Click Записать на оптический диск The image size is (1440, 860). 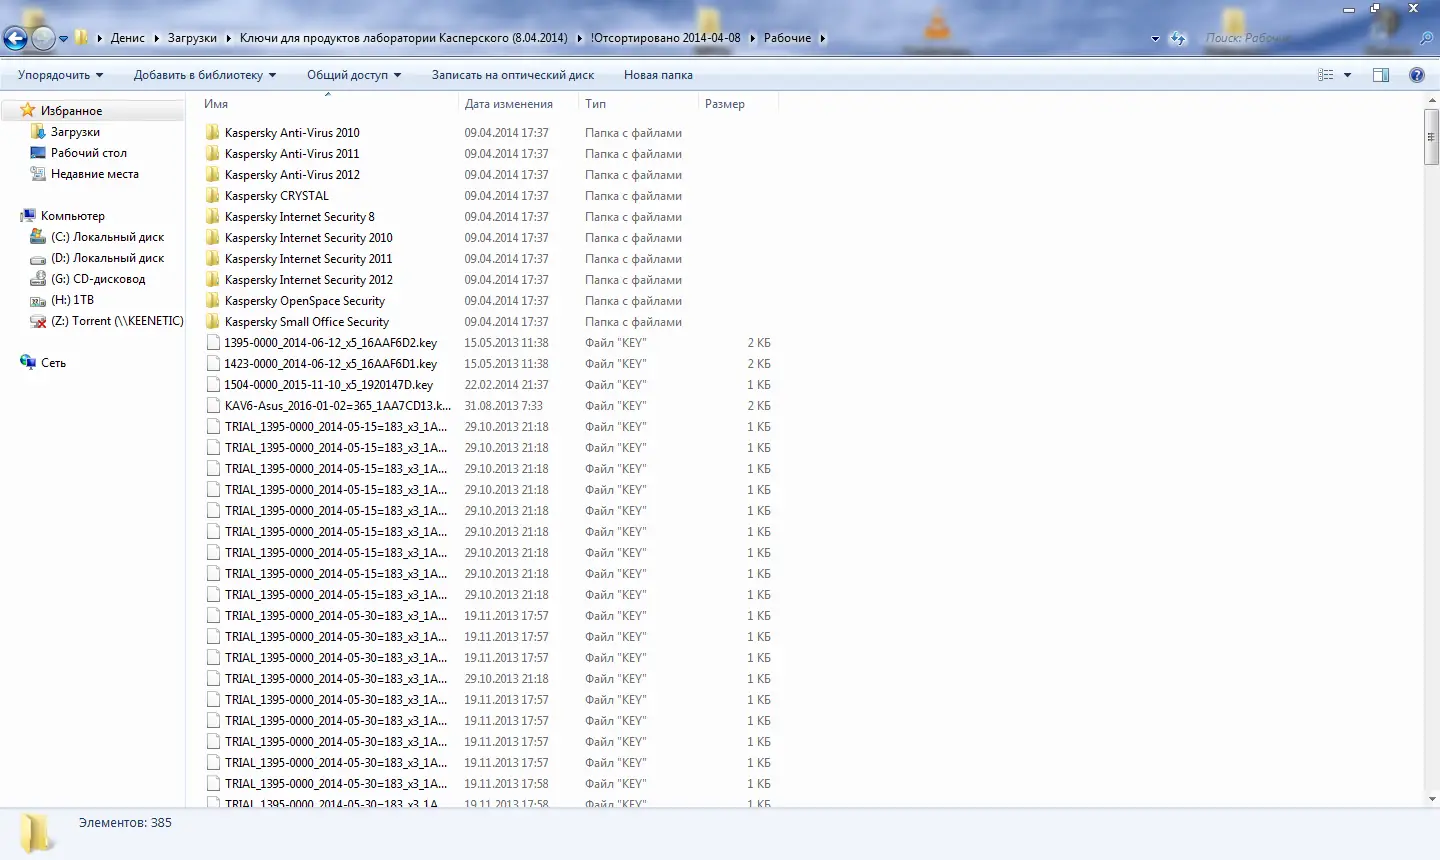tap(513, 75)
